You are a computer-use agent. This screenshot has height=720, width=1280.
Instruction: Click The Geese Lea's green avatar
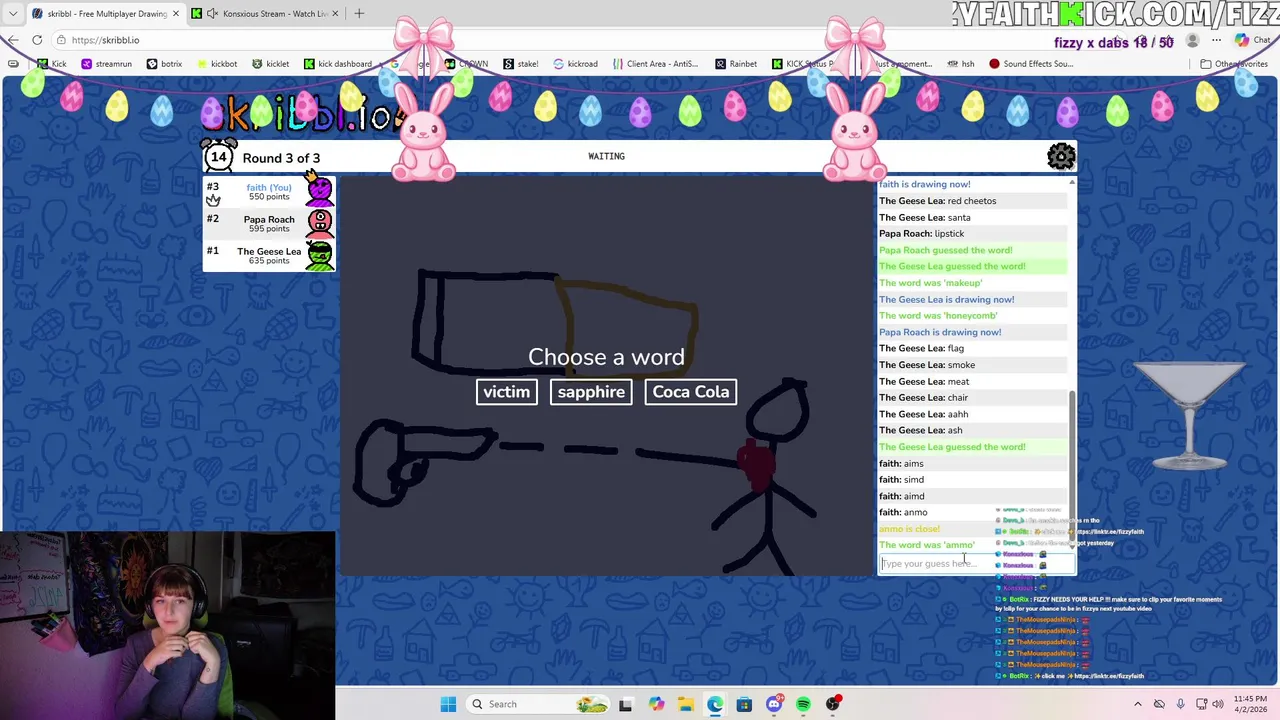click(320, 255)
